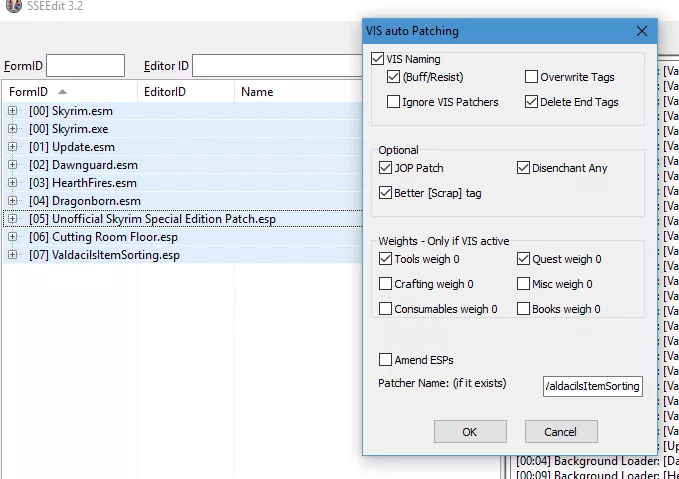Image resolution: width=679 pixels, height=479 pixels.
Task: Sort by the FormID column header
Action: 70,91
